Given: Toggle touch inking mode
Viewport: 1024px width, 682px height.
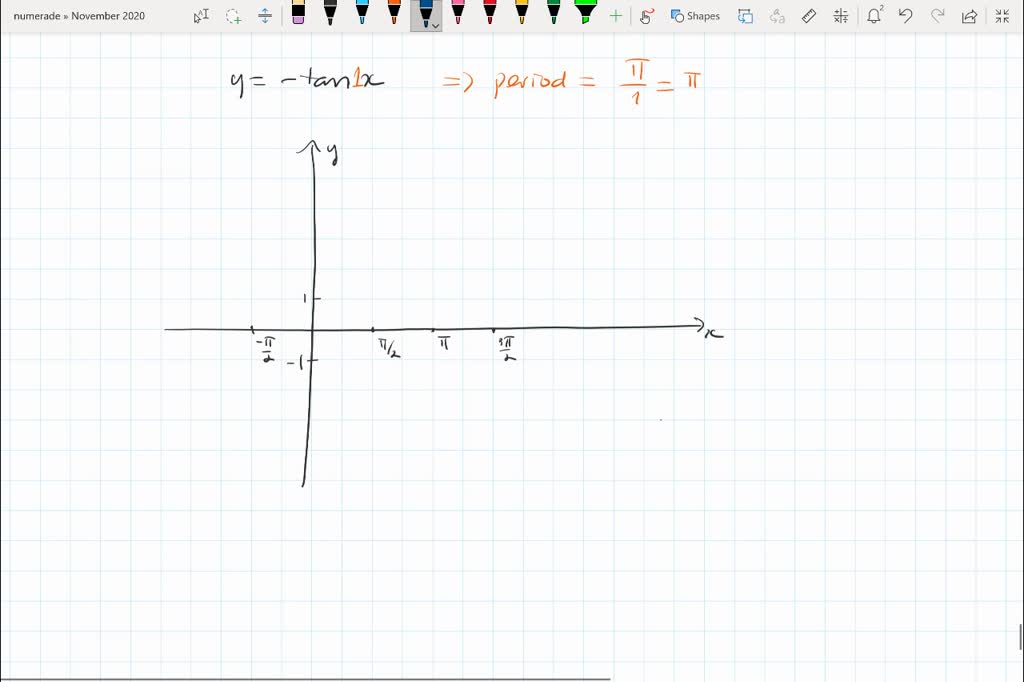Looking at the screenshot, I should pos(646,15).
